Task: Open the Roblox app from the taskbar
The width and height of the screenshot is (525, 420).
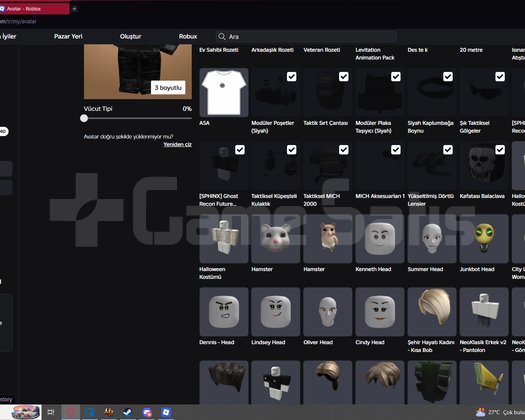Action: [x=166, y=412]
